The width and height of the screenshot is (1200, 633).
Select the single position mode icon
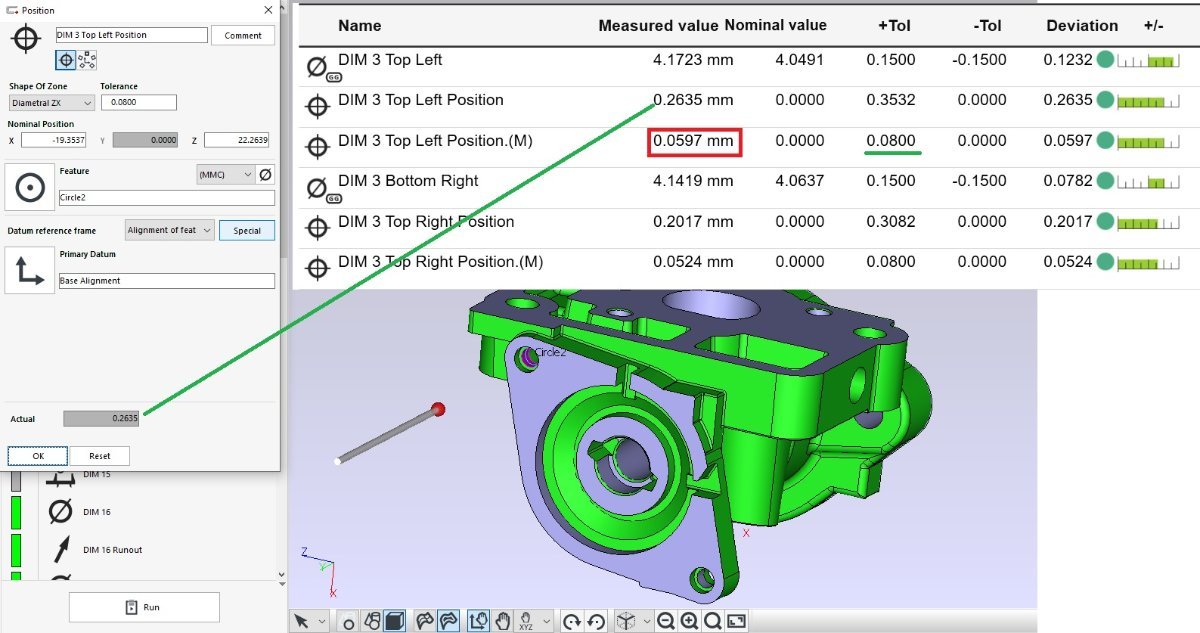66,60
